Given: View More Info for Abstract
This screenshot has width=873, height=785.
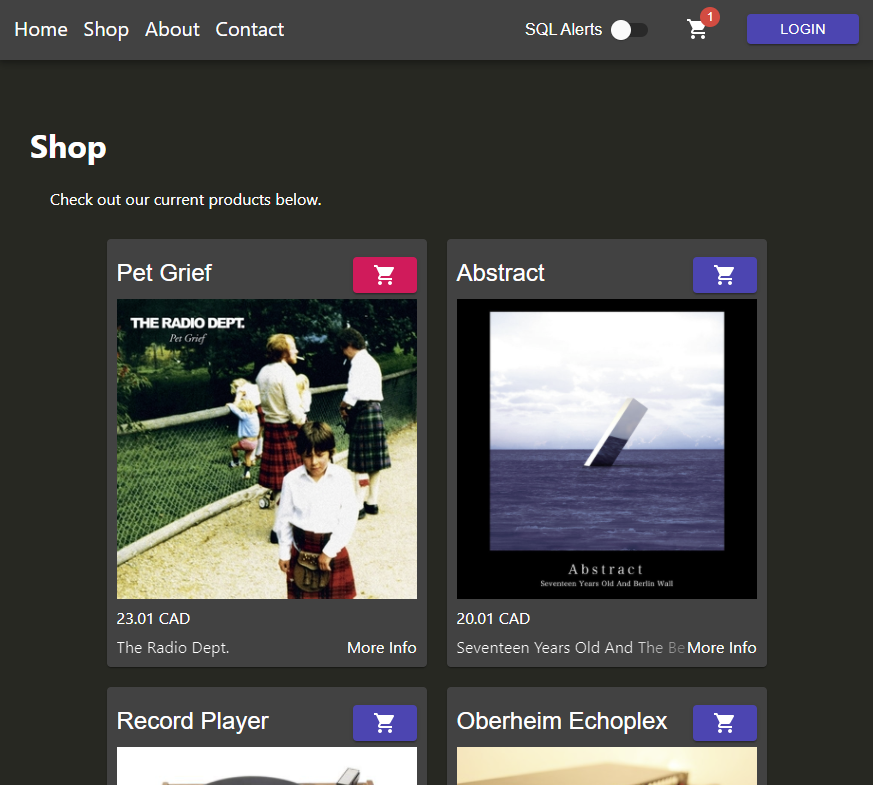Looking at the screenshot, I should pyautogui.click(x=721, y=647).
